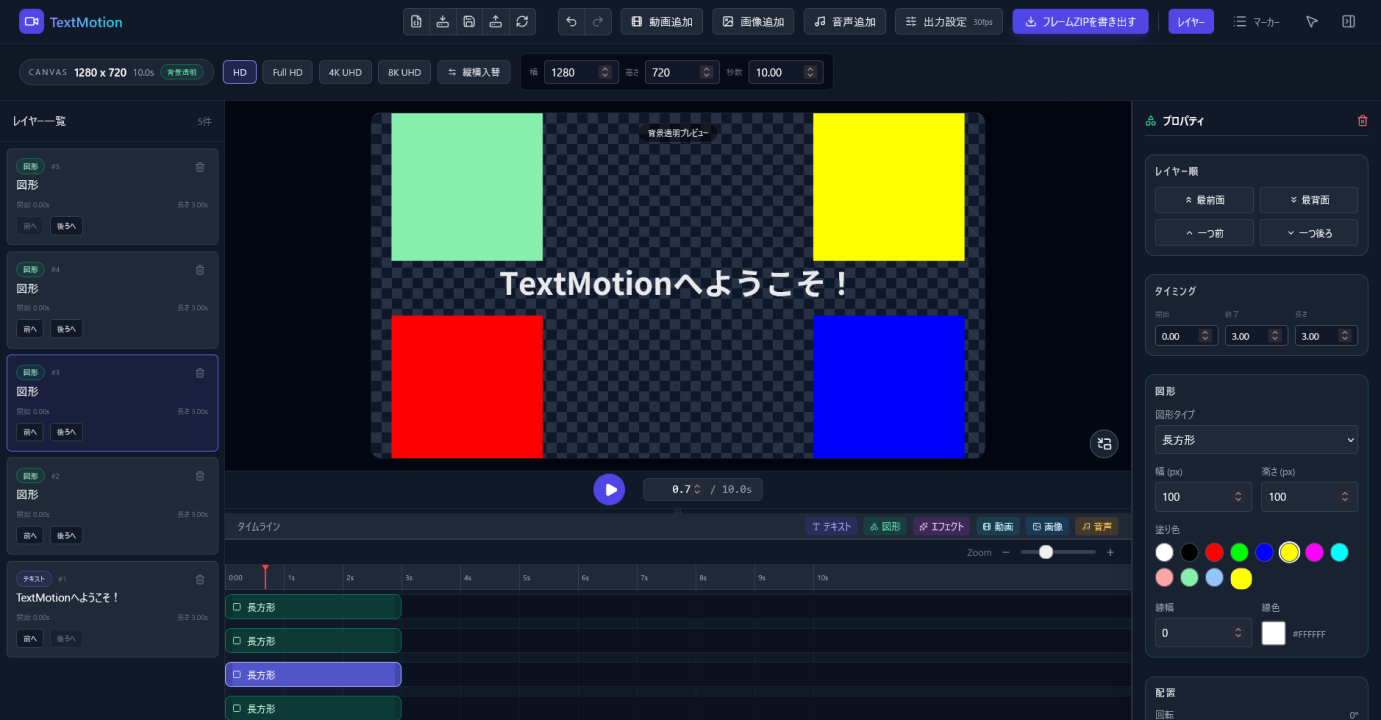Click the shape 高さ (px) 100 field
Image resolution: width=1381 pixels, height=720 pixels.
tap(1309, 497)
